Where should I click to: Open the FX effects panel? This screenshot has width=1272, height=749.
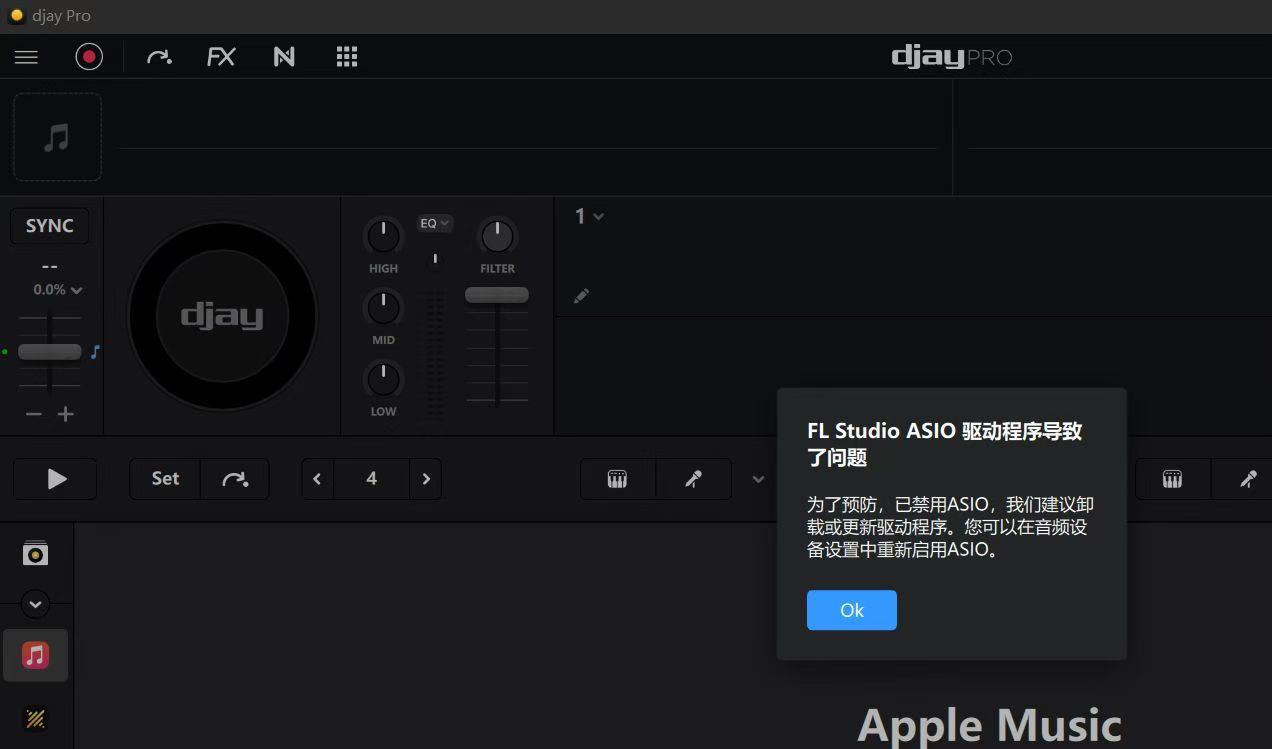(x=221, y=57)
